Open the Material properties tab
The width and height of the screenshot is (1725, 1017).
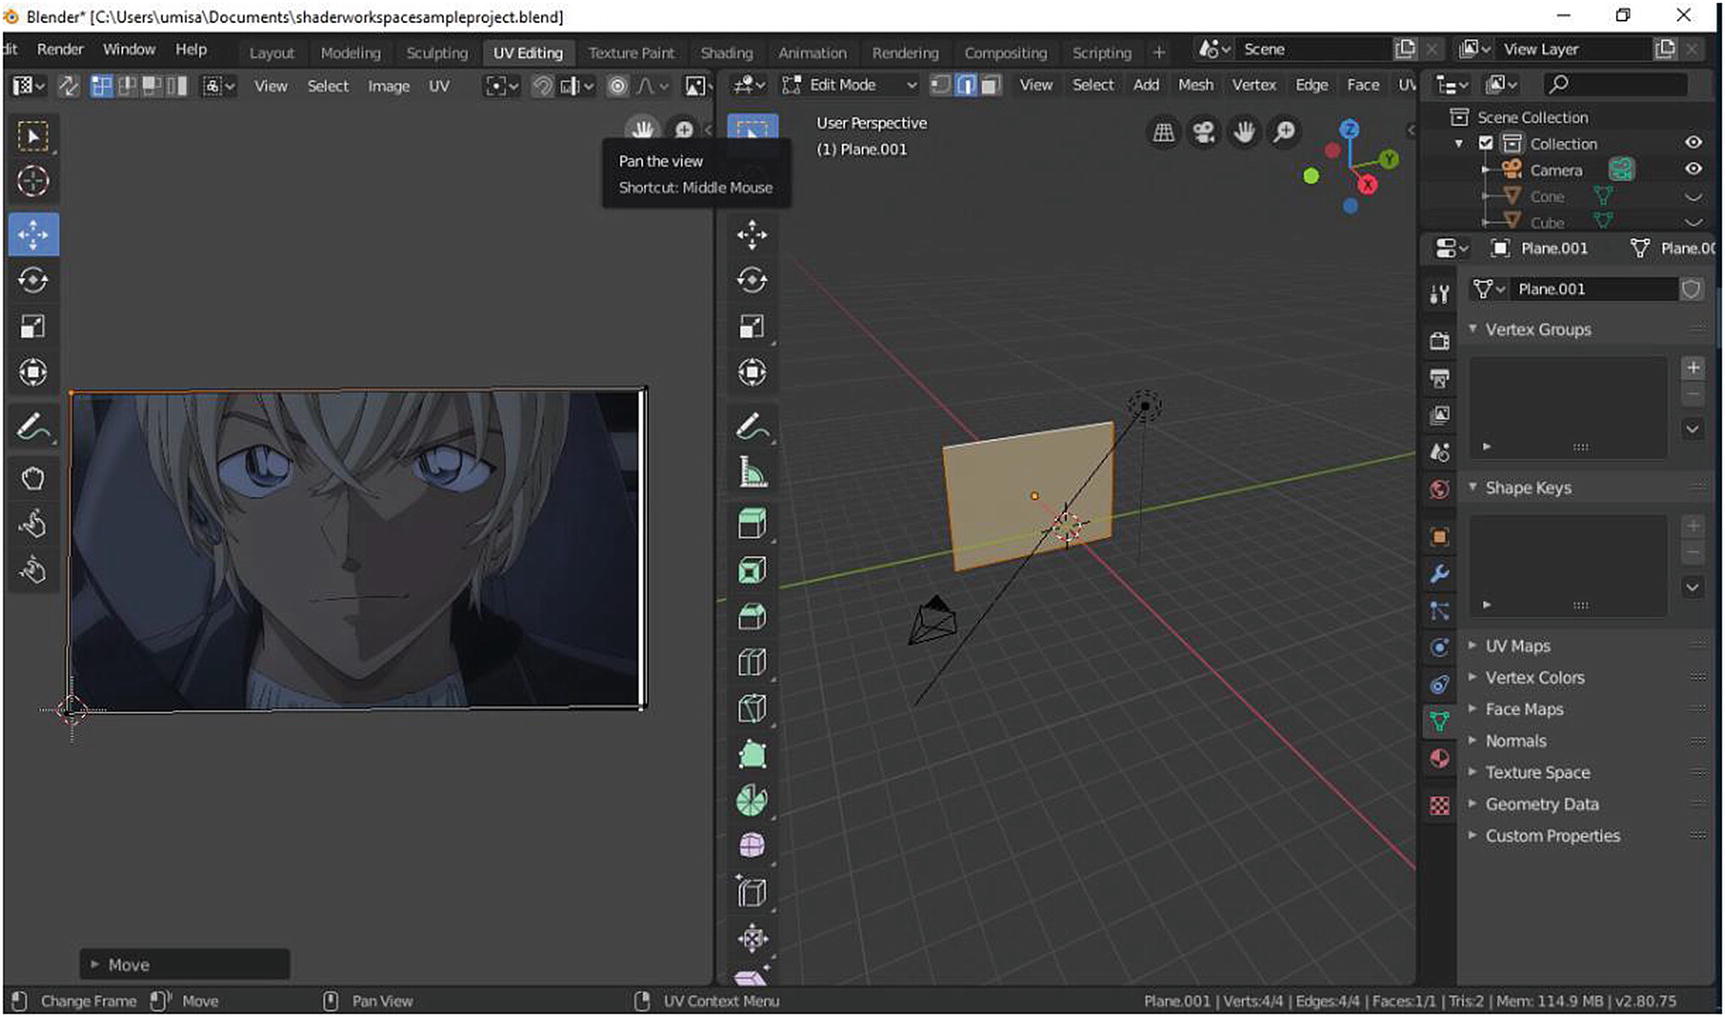pyautogui.click(x=1439, y=758)
